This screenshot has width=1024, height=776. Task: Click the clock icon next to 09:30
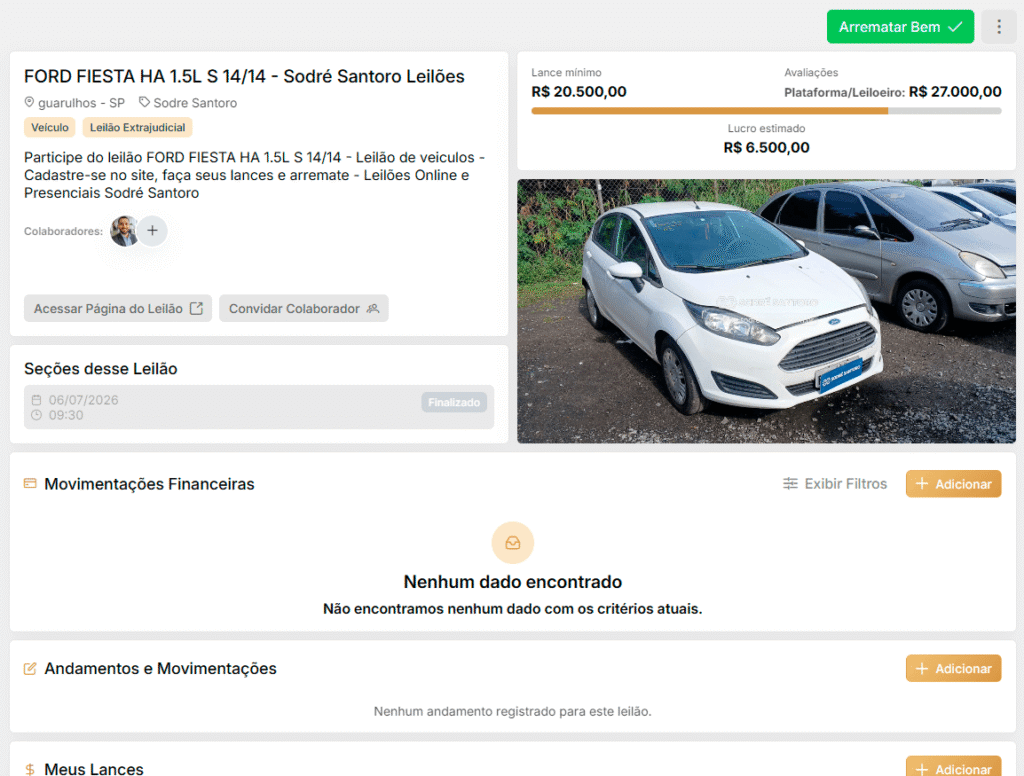[37, 415]
